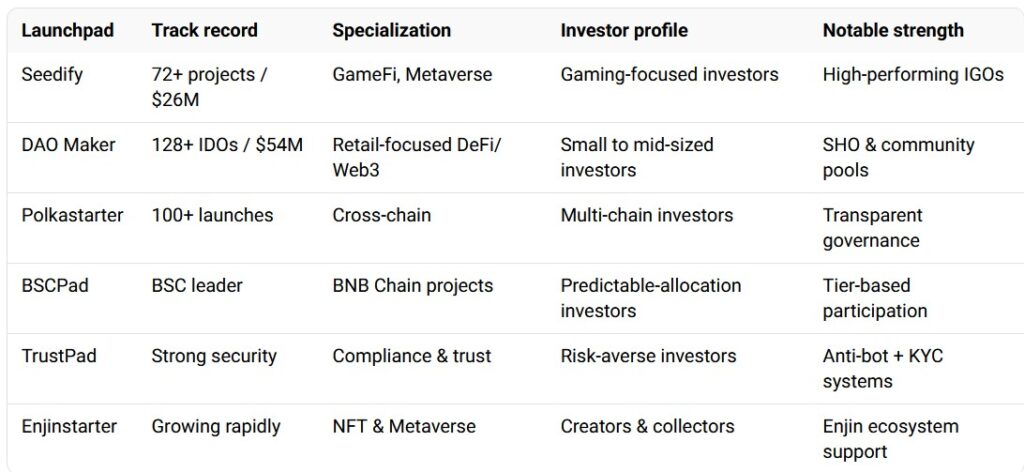
Task: Click the "GameFi, Metaverse" specialization cell
Action: click(412, 74)
